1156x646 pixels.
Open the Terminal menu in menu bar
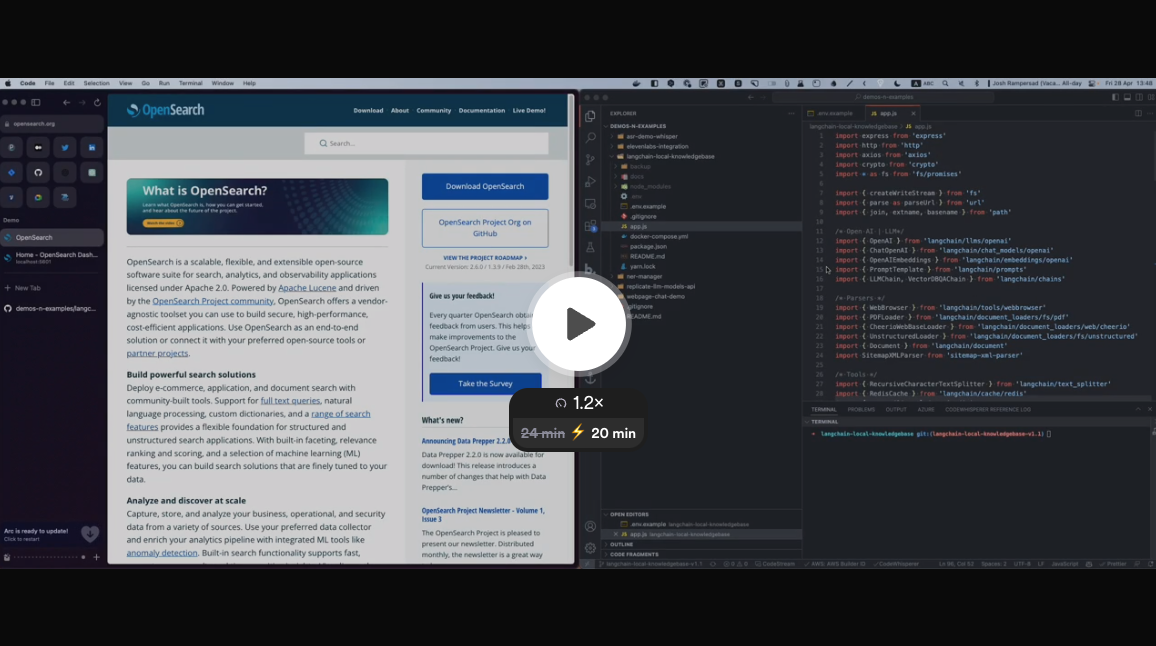(190, 83)
